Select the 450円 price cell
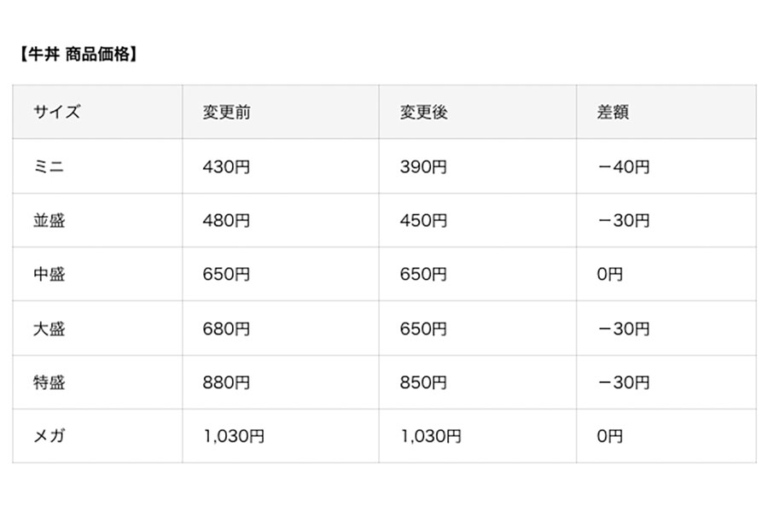 (x=423, y=221)
